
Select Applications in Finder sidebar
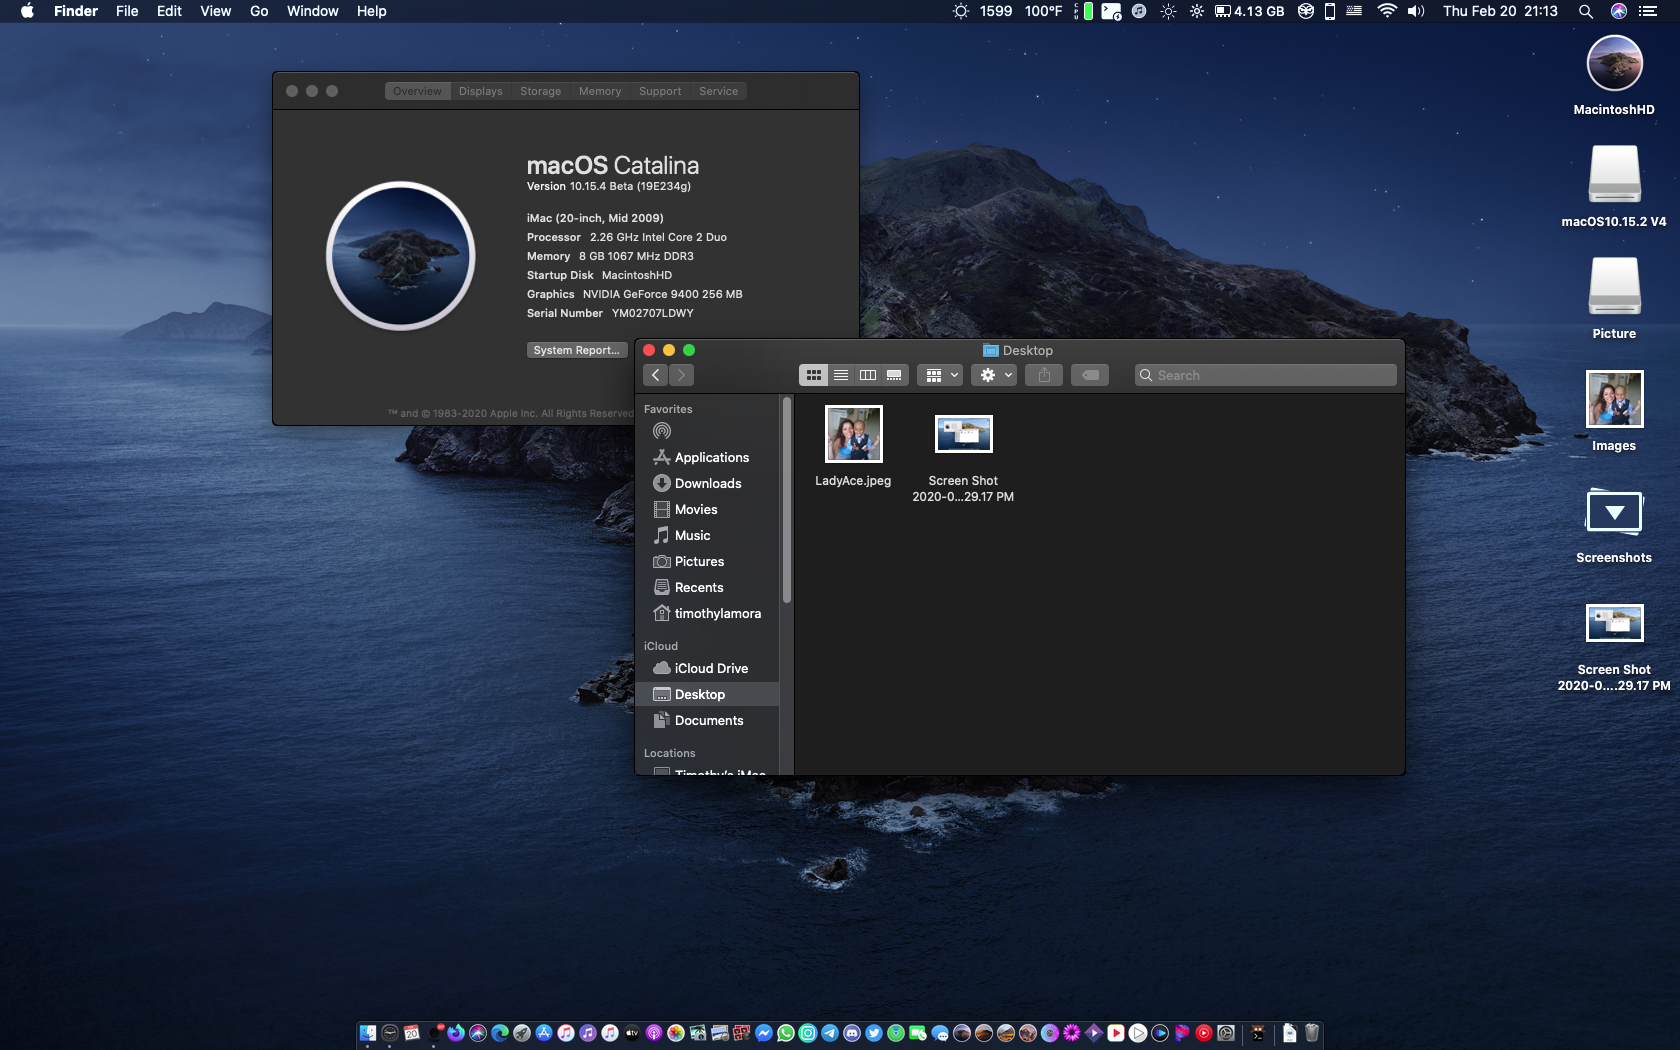click(707, 457)
